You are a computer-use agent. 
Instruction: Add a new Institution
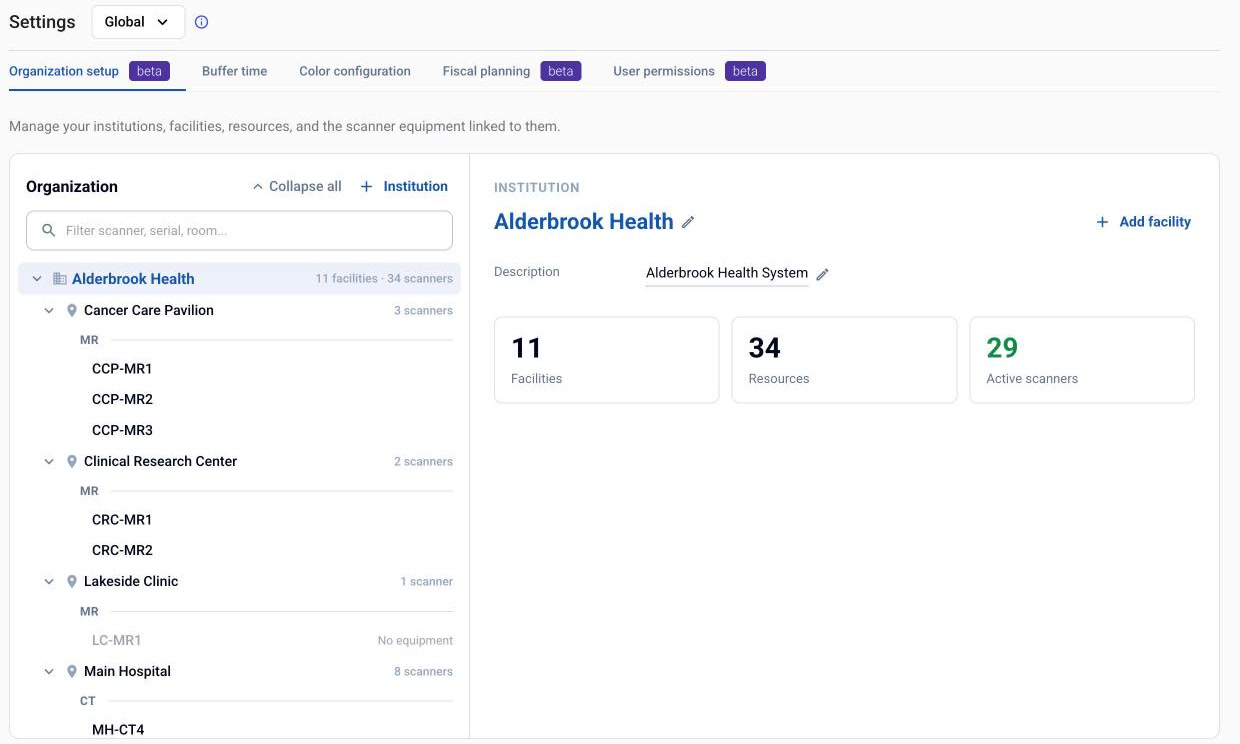pos(404,186)
